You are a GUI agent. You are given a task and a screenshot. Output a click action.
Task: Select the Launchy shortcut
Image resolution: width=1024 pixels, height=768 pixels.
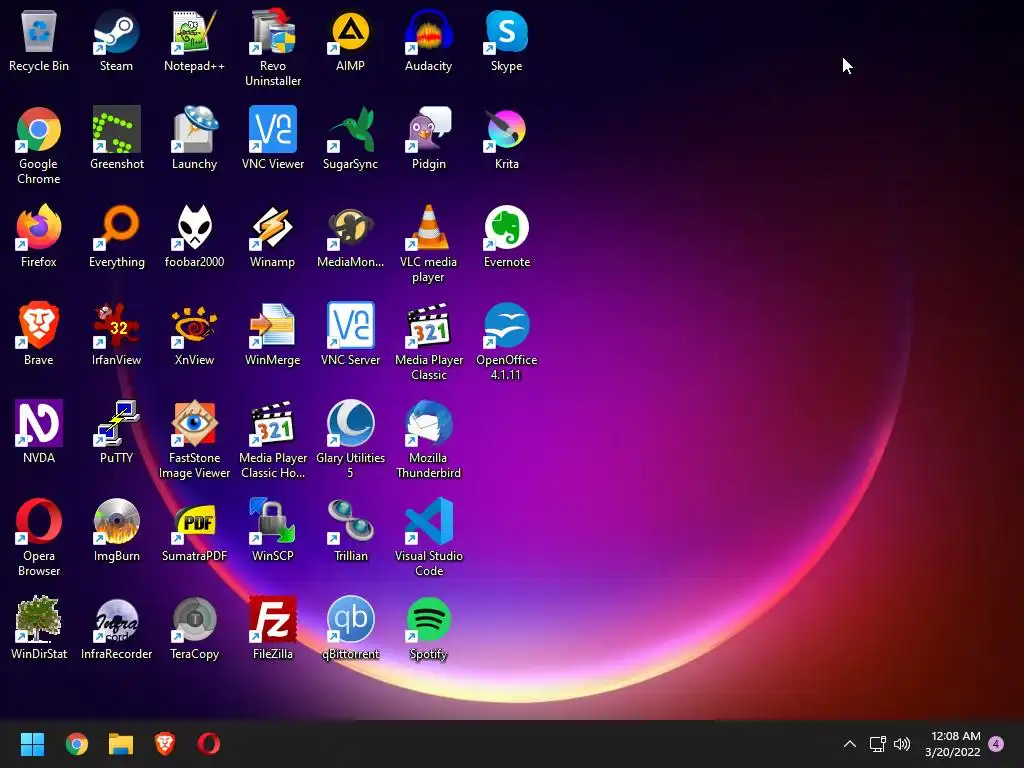point(194,130)
